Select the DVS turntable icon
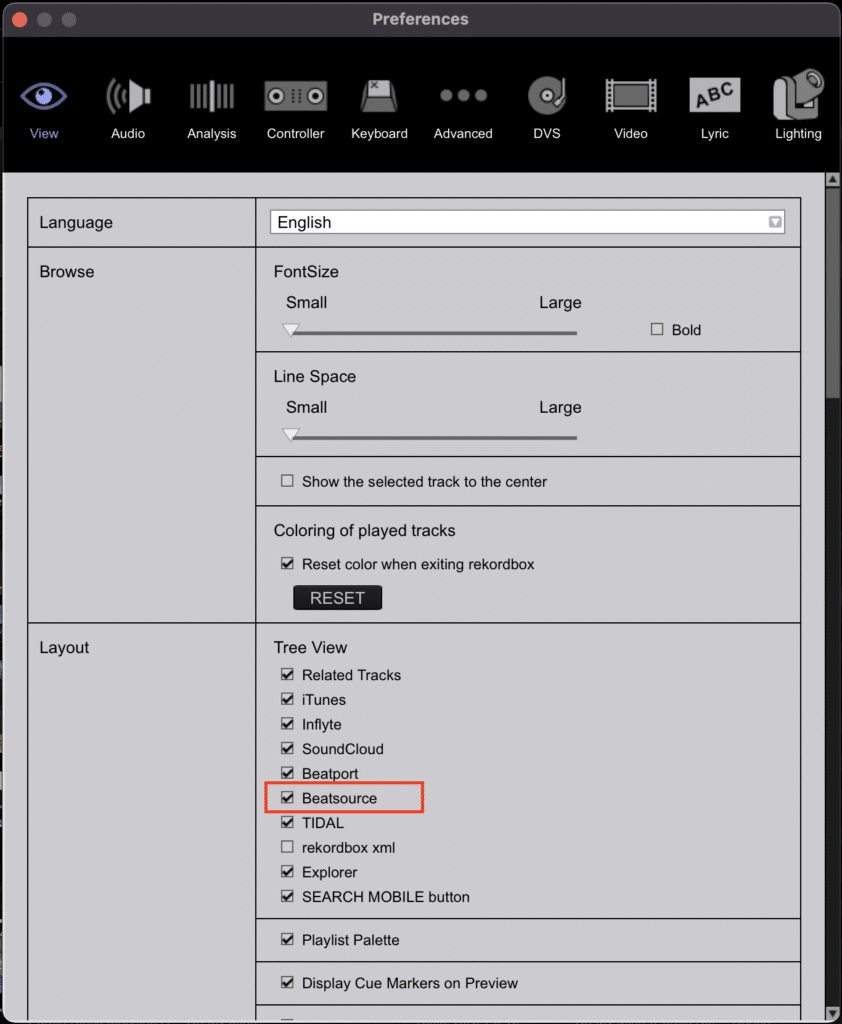The width and height of the screenshot is (842, 1024). pos(547,97)
